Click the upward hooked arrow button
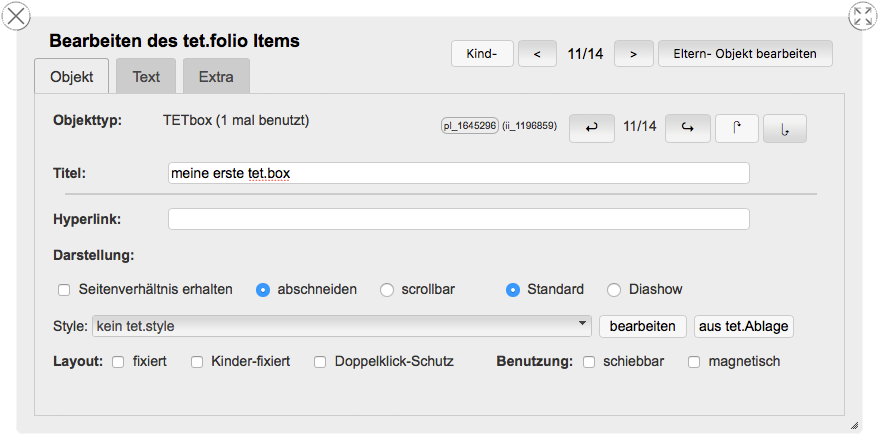This screenshot has height=440, width=881. (x=737, y=127)
